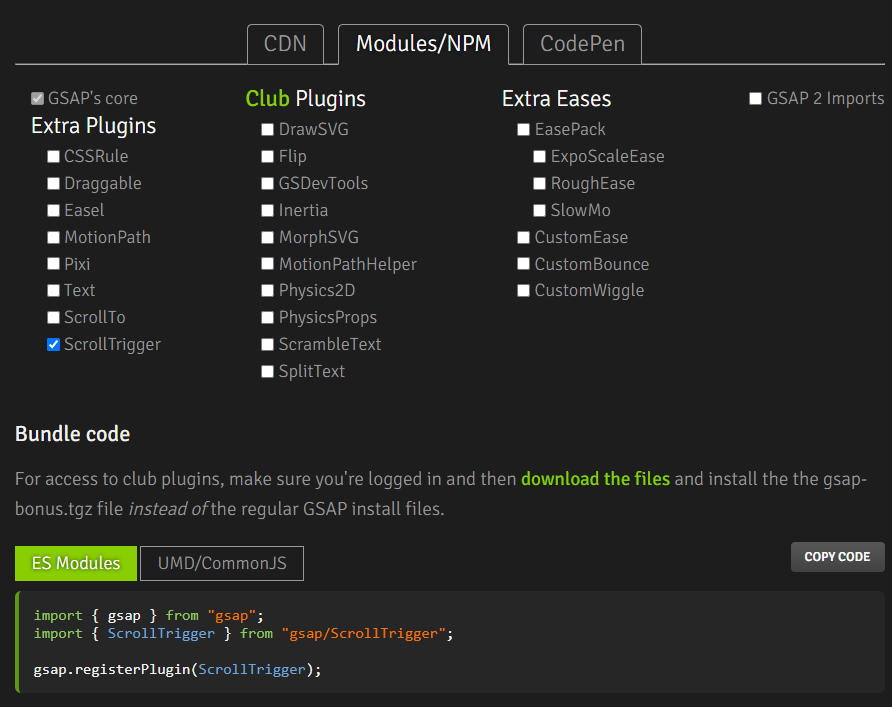This screenshot has height=707, width=892.
Task: Toggle the SplitText plugin checkbox
Action: tap(268, 372)
